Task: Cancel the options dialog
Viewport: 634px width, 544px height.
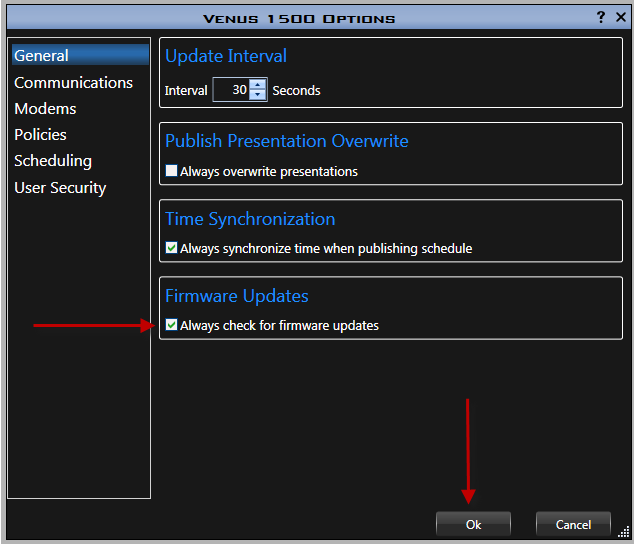Action: (x=573, y=524)
